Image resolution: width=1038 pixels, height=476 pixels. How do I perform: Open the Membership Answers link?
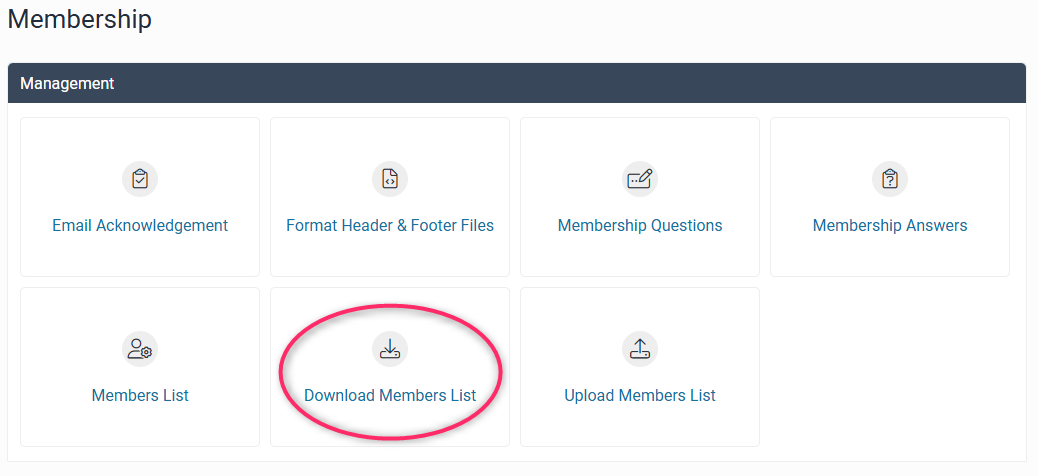point(890,226)
